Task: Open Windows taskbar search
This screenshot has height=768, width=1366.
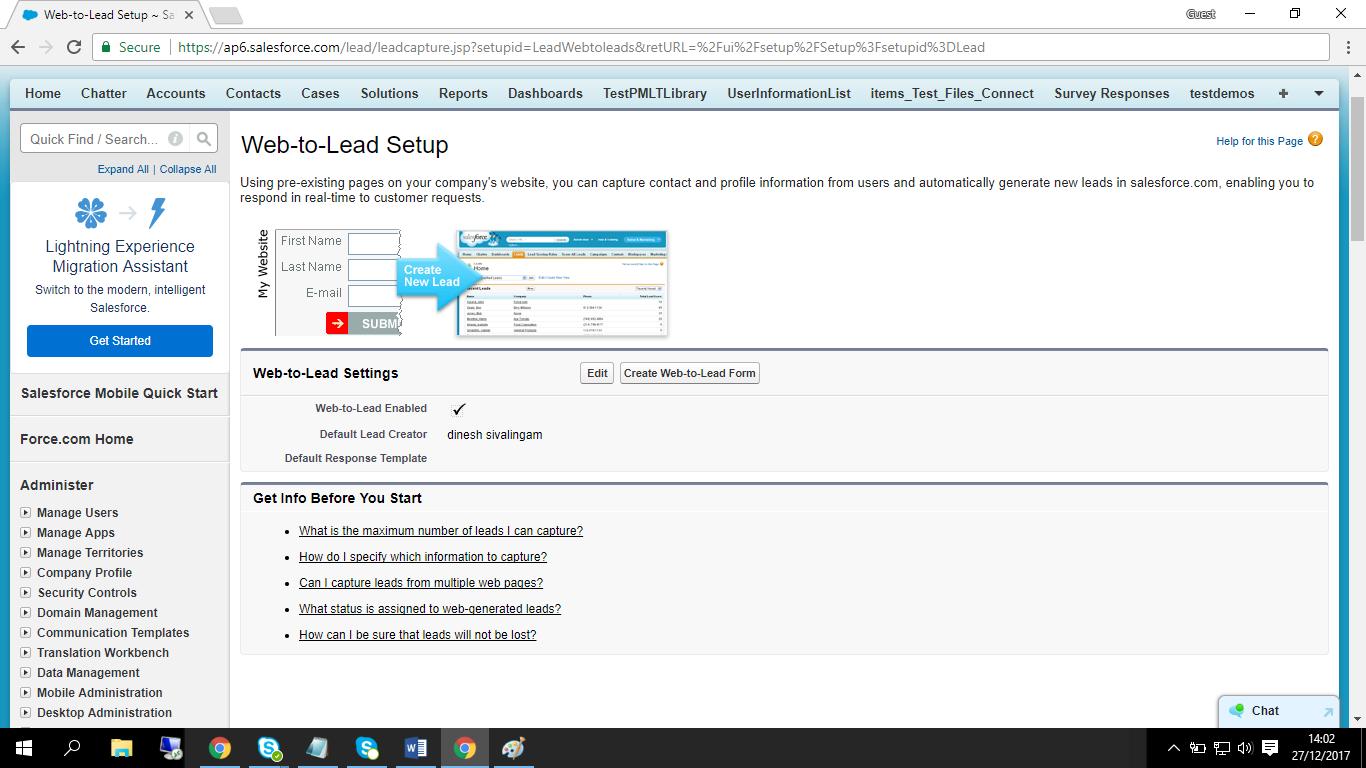Action: click(72, 748)
